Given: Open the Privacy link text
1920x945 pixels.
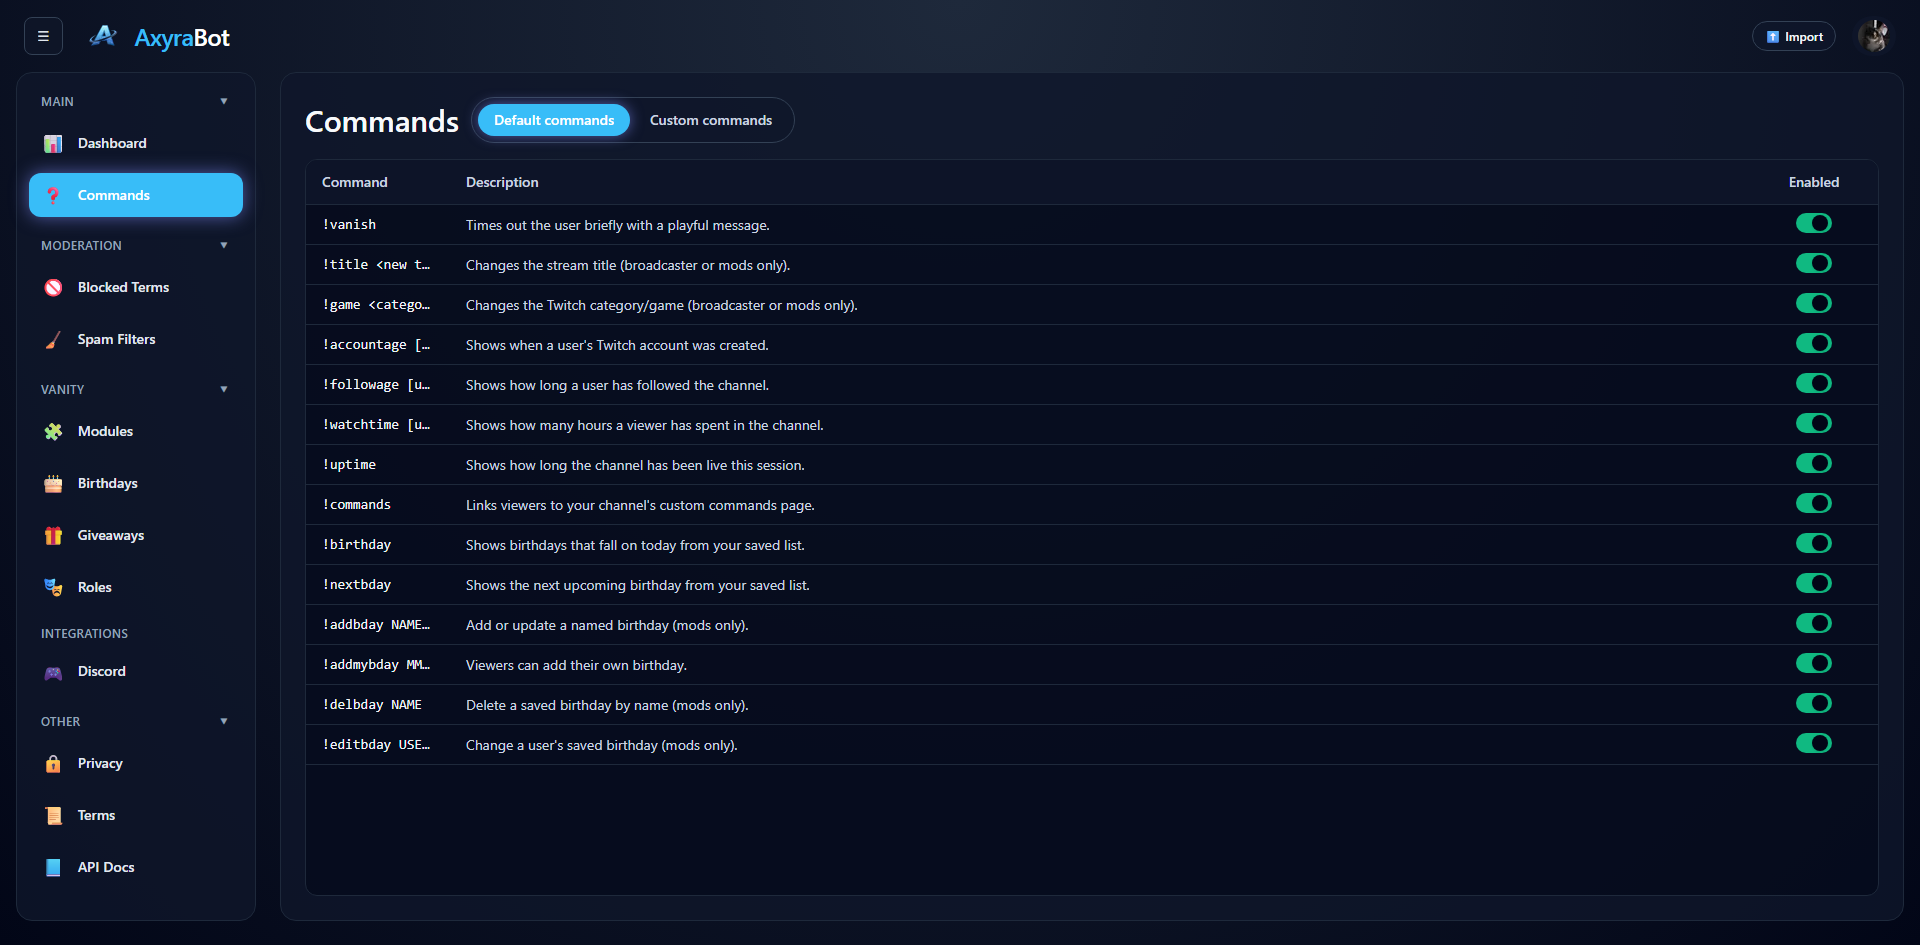Looking at the screenshot, I should (100, 763).
